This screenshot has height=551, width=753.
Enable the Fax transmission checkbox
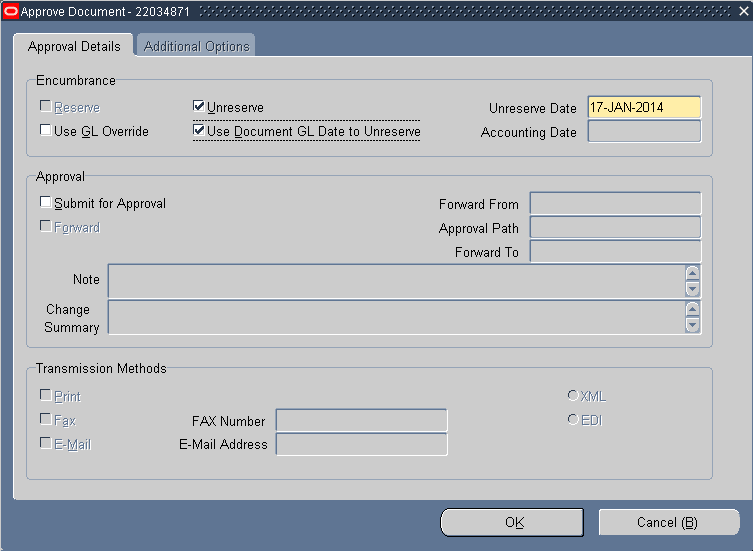tap(46, 419)
